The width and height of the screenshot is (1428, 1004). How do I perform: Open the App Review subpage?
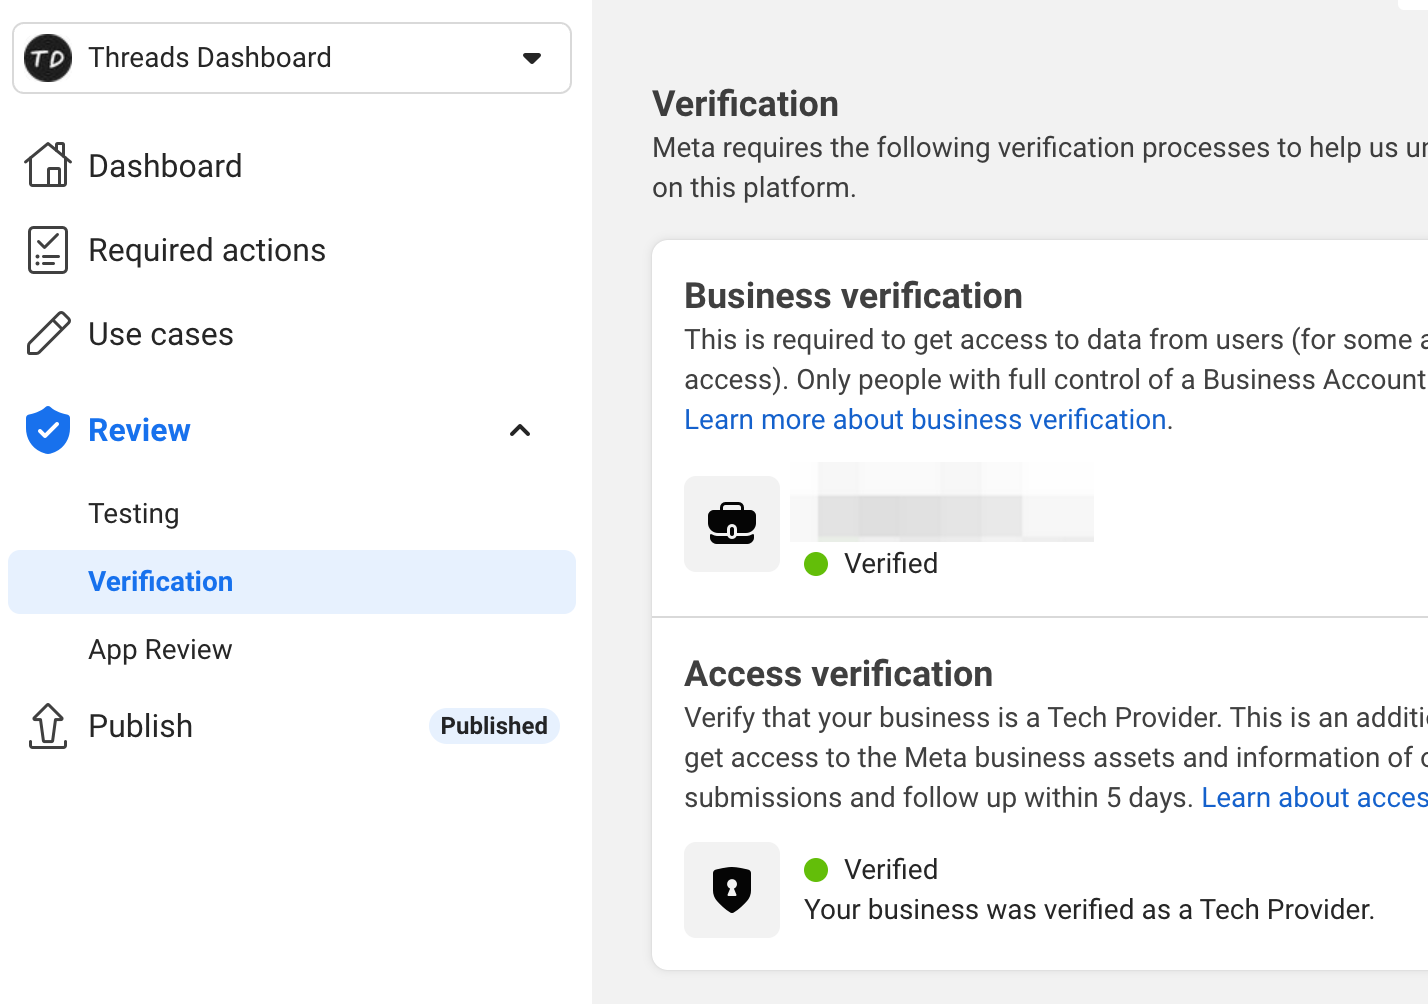click(x=160, y=650)
